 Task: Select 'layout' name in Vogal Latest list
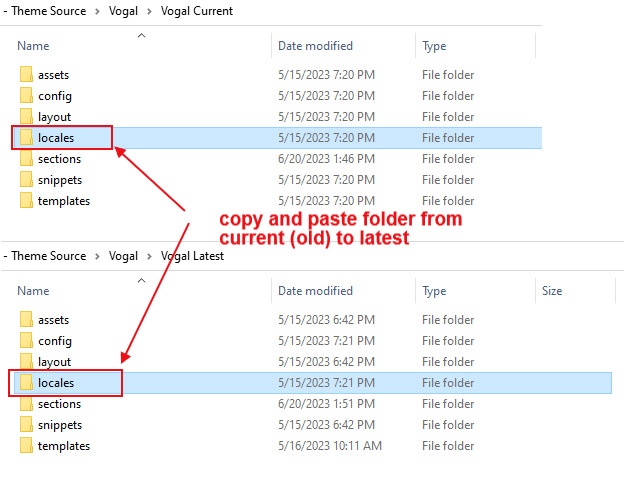pos(54,362)
